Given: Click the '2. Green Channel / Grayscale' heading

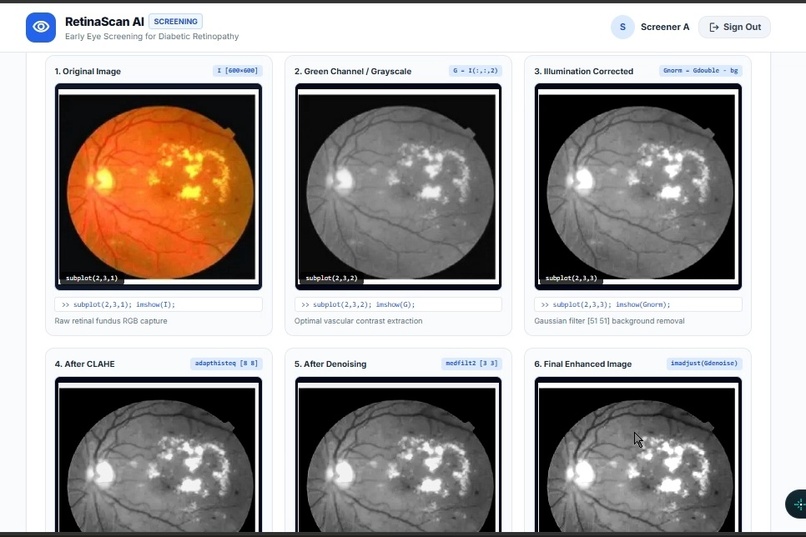Looking at the screenshot, I should tap(353, 71).
